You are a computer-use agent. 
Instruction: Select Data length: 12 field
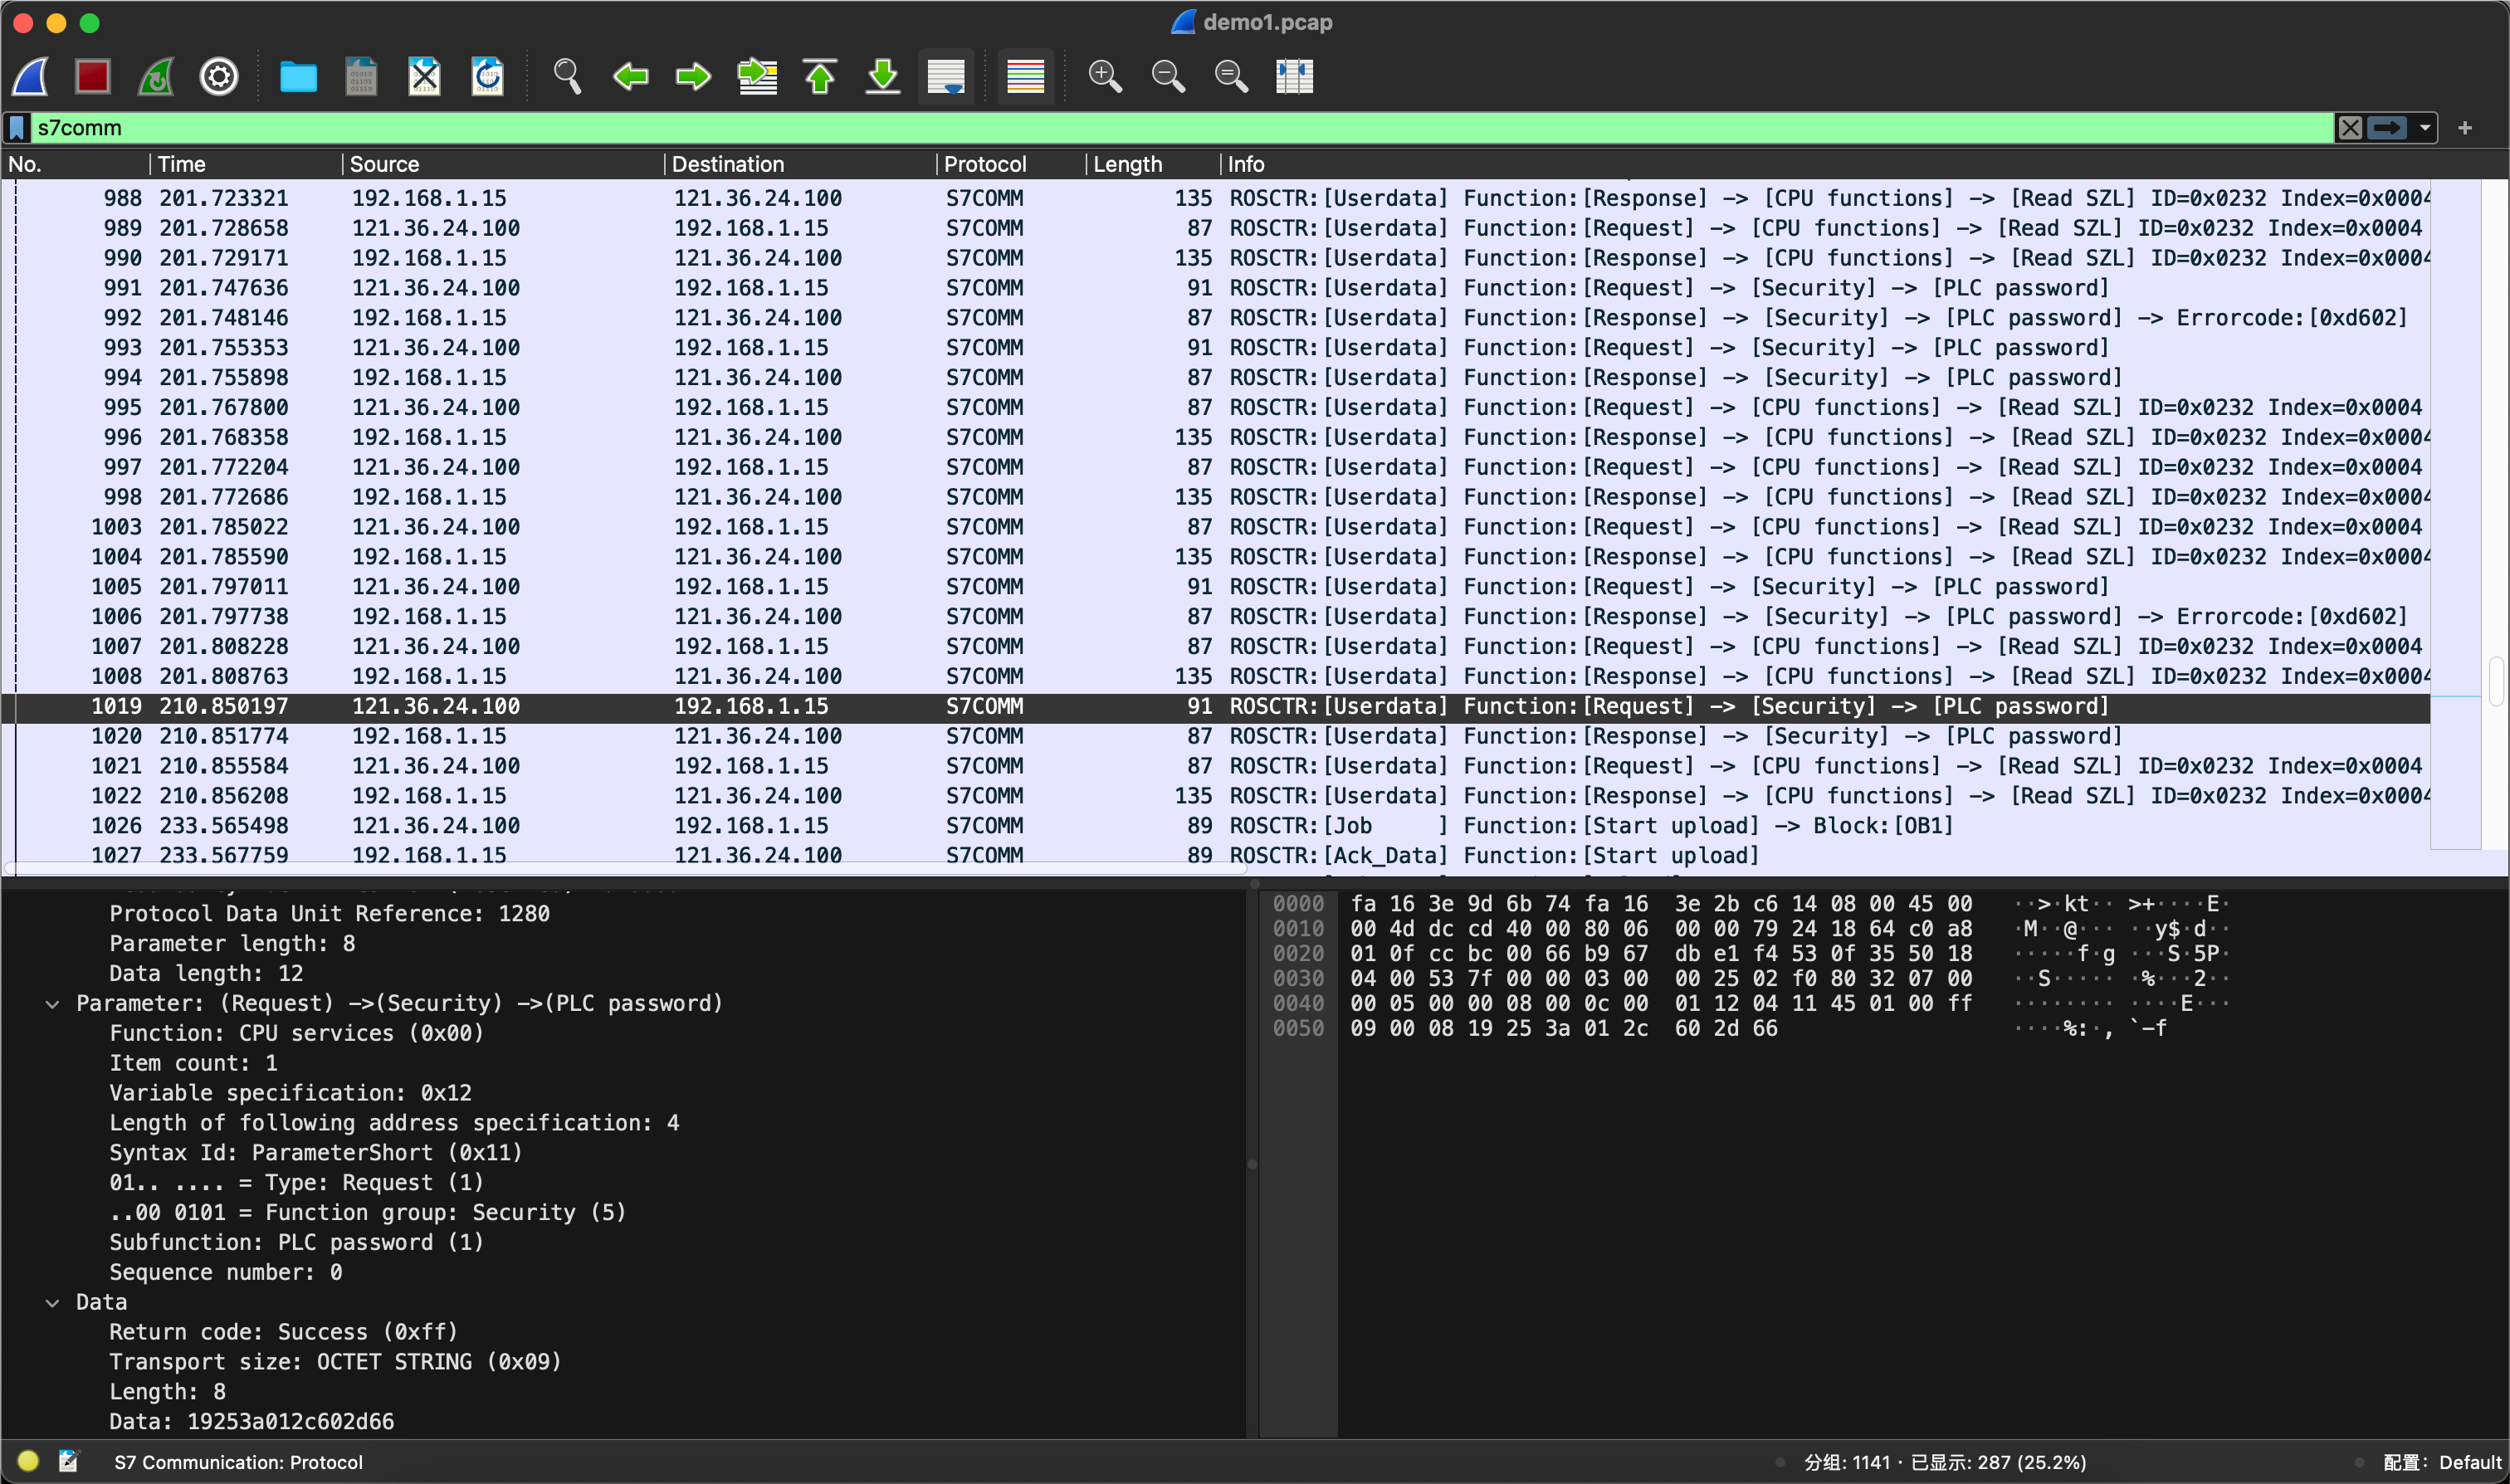click(x=206, y=974)
